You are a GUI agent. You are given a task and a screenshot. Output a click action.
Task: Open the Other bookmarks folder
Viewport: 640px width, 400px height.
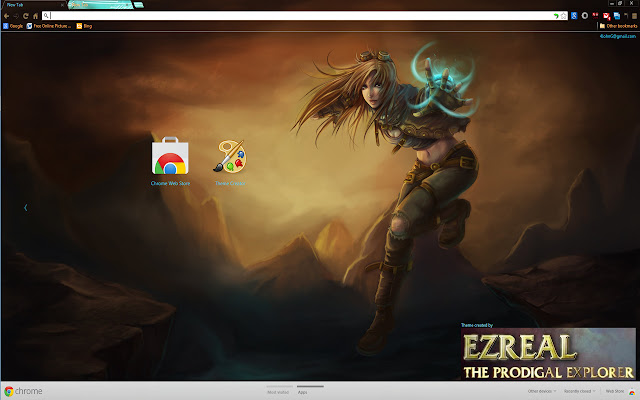(618, 26)
